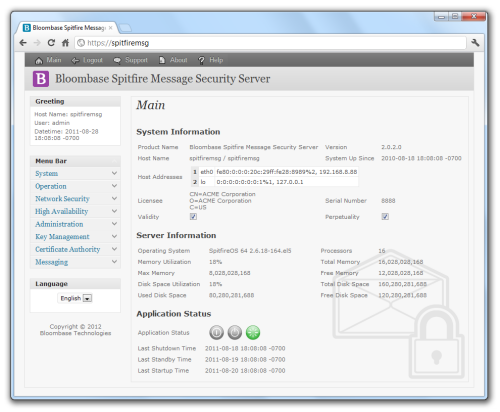Expand the Network Security chevron
Image resolution: width=500 pixels, height=412 pixels.
(114, 198)
